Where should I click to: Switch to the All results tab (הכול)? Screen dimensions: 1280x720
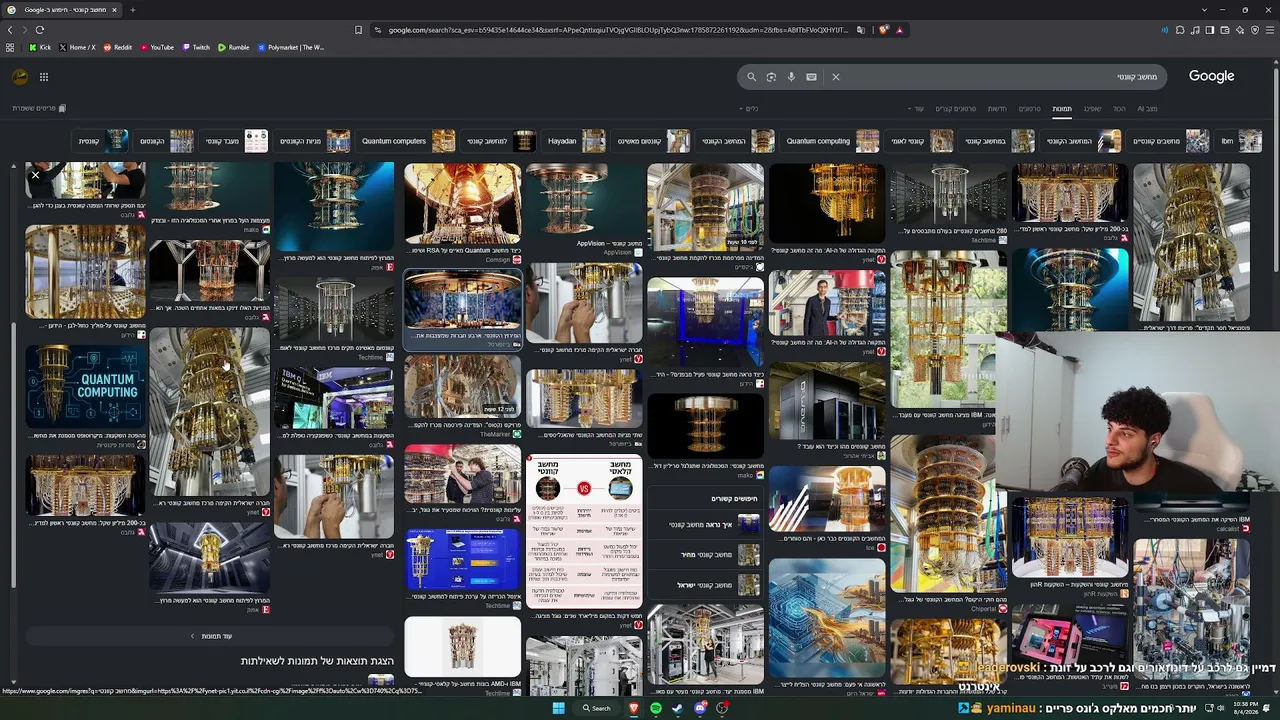pos(1119,108)
